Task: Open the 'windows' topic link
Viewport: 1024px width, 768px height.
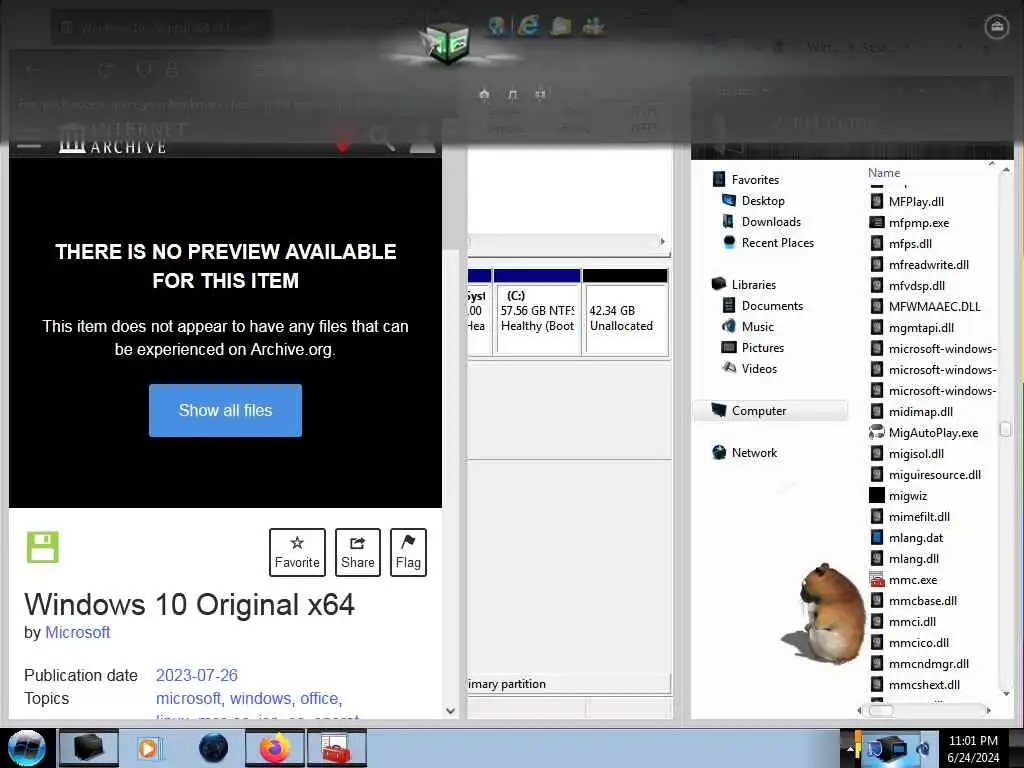Action: point(262,698)
